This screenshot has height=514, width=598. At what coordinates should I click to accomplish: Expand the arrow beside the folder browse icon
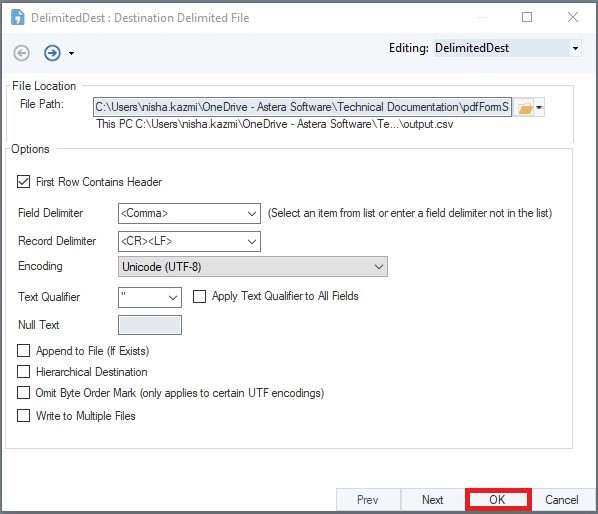pos(539,108)
